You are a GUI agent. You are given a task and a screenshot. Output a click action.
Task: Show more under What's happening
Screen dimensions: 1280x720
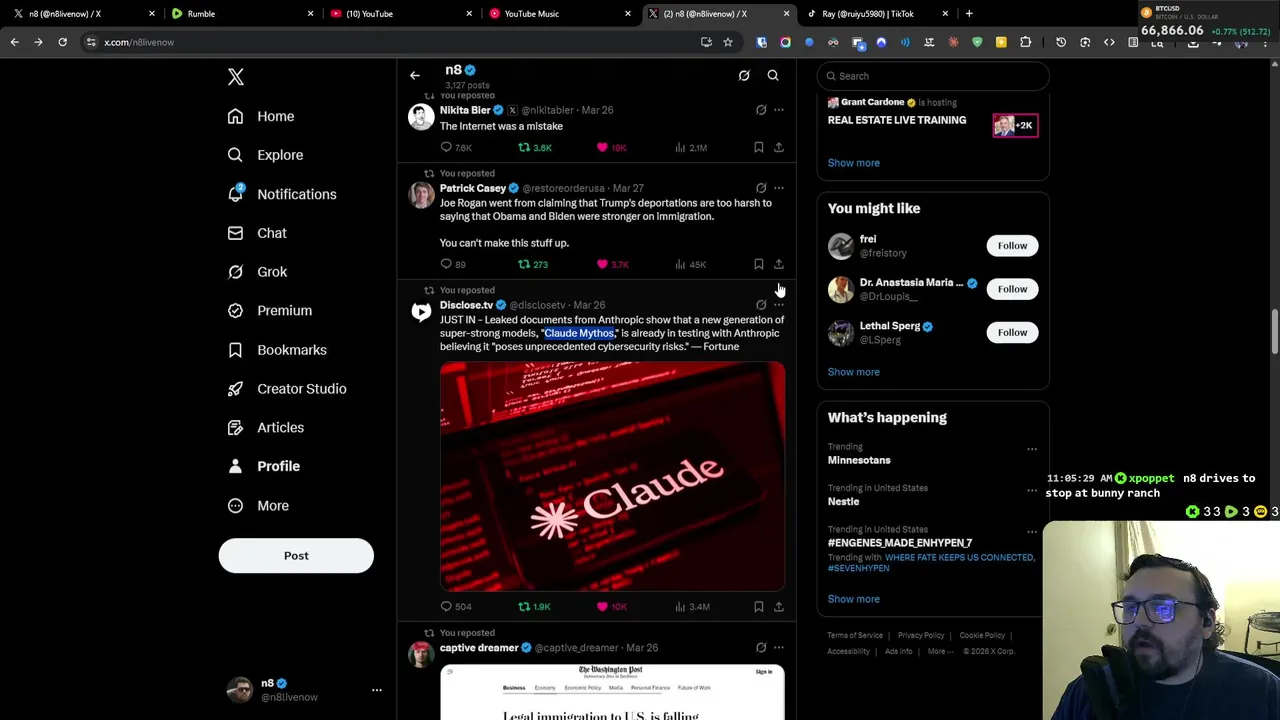[853, 599]
